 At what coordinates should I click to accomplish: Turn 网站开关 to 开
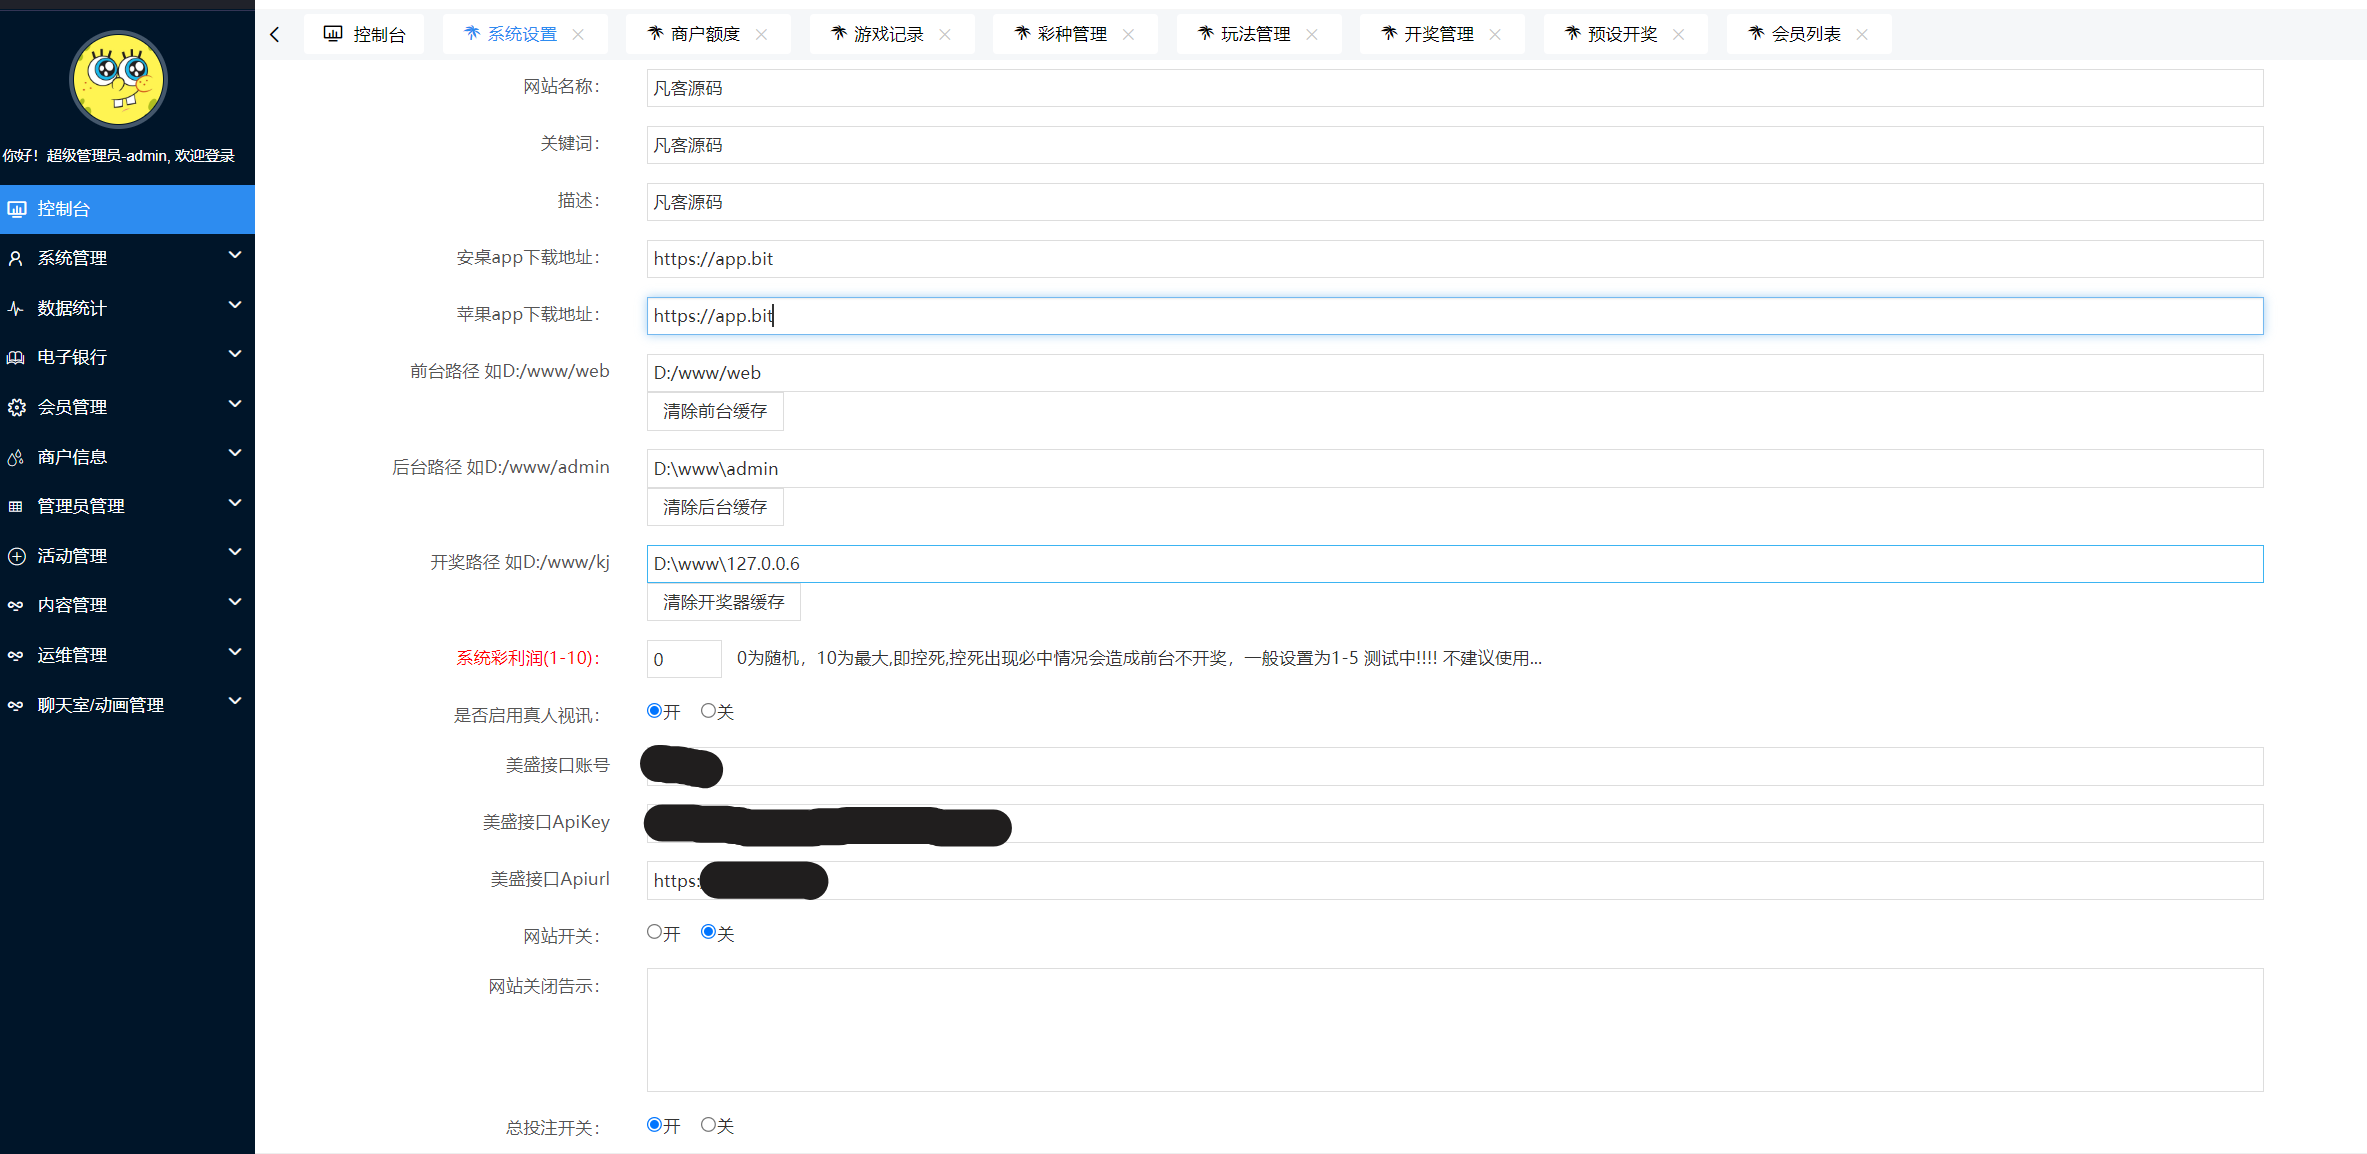[x=654, y=932]
